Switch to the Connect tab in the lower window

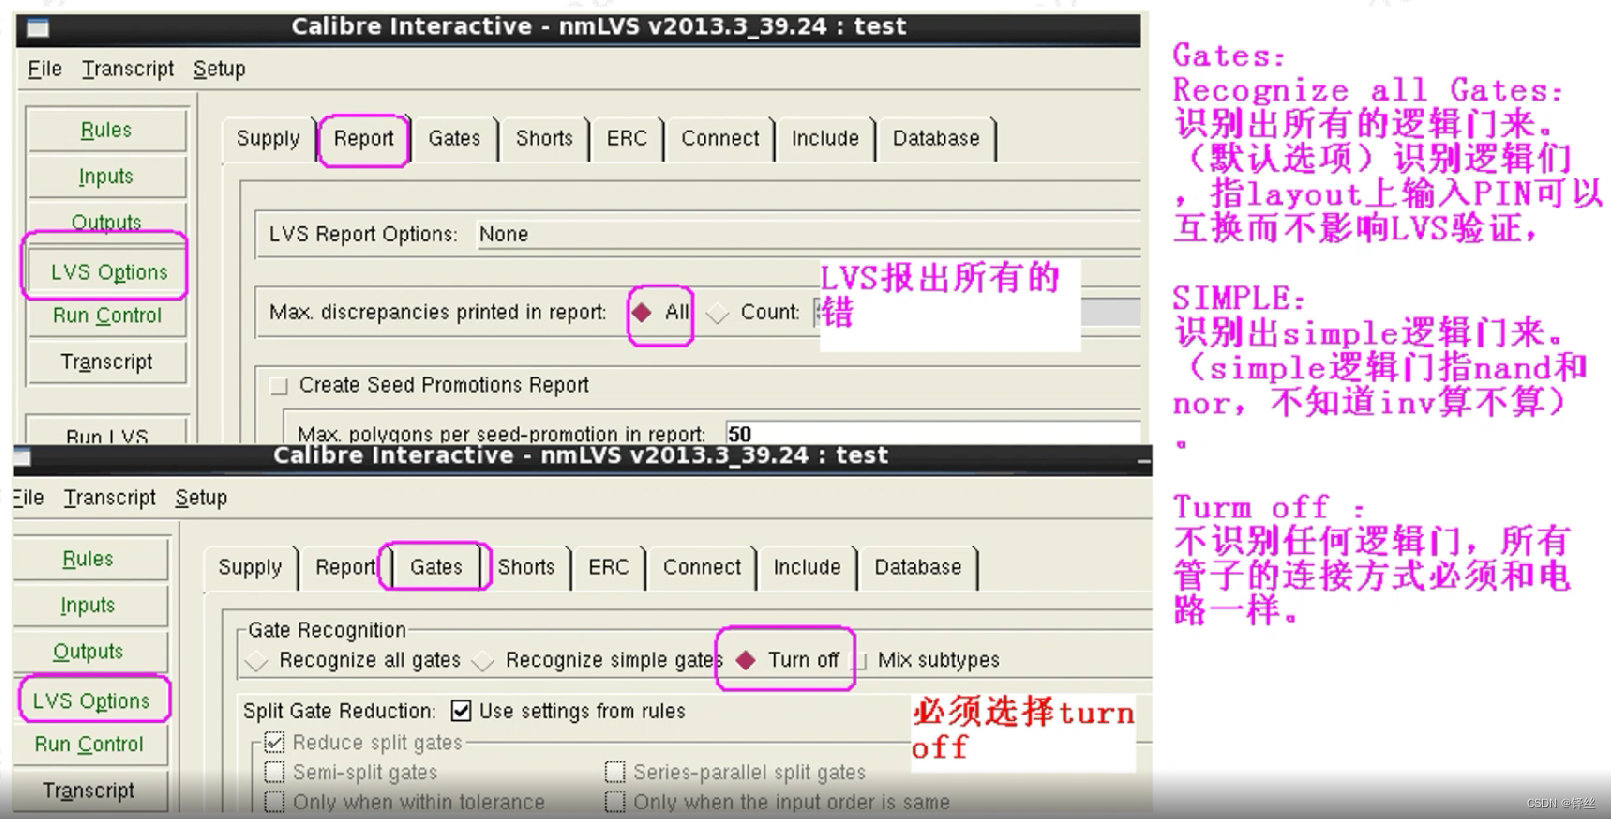(702, 568)
